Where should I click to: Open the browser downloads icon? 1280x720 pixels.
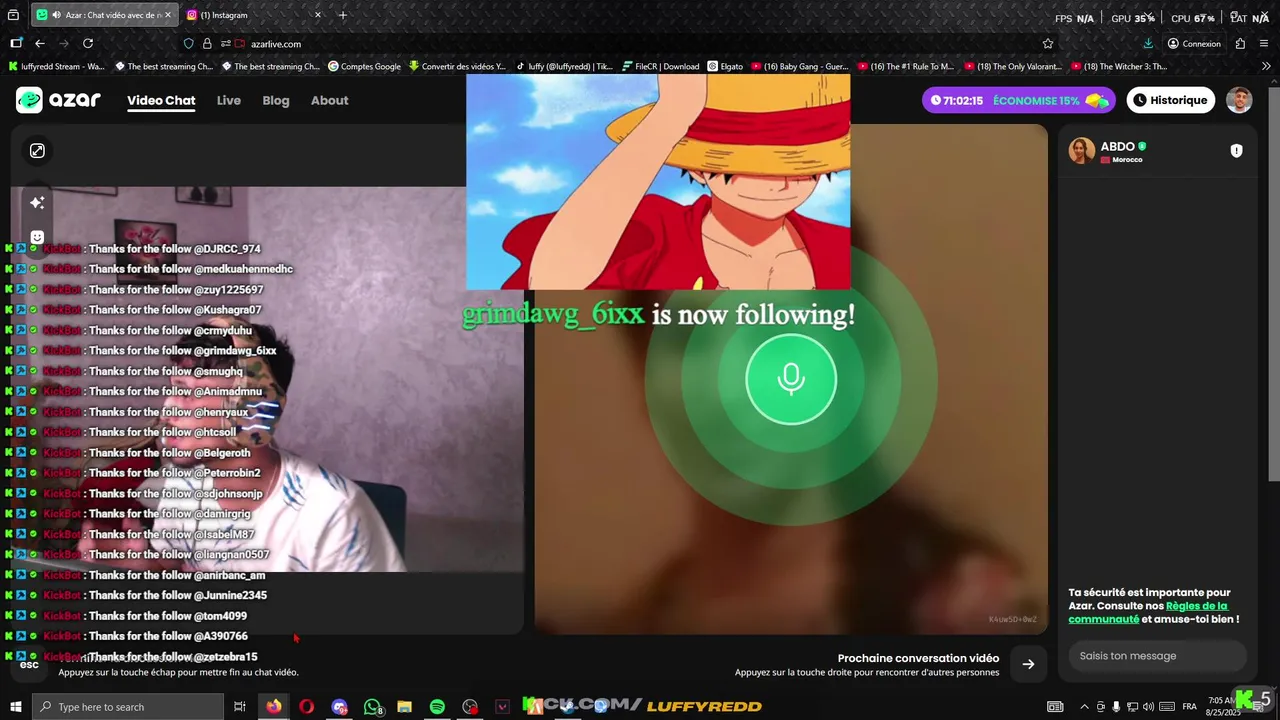[1148, 43]
